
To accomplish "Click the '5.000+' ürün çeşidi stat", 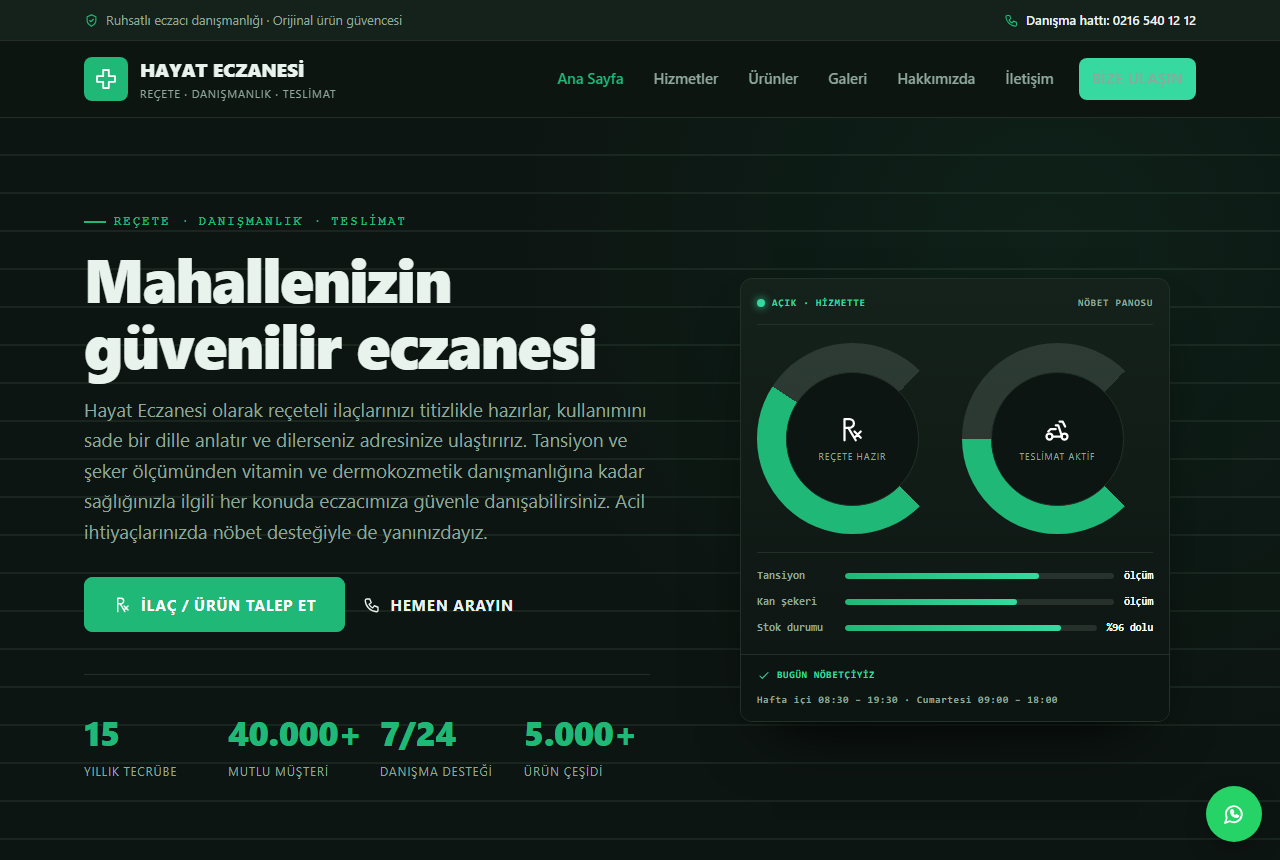I will [x=580, y=735].
